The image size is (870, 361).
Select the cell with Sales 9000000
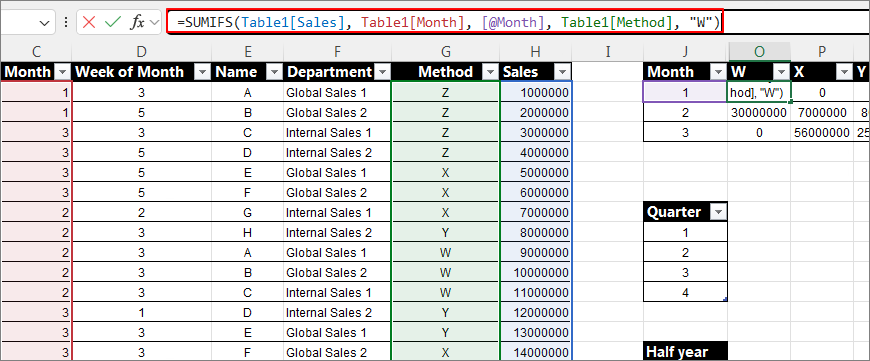(535, 252)
